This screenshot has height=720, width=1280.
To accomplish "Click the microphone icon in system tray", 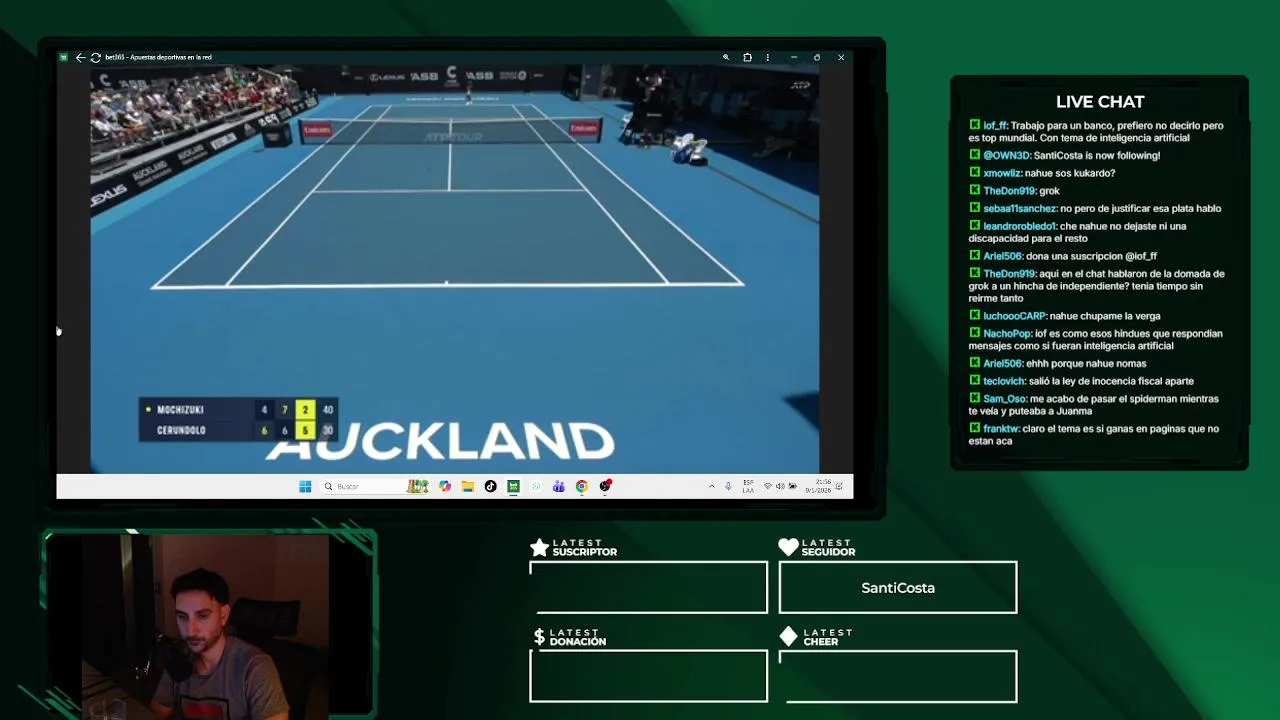I will (x=728, y=486).
